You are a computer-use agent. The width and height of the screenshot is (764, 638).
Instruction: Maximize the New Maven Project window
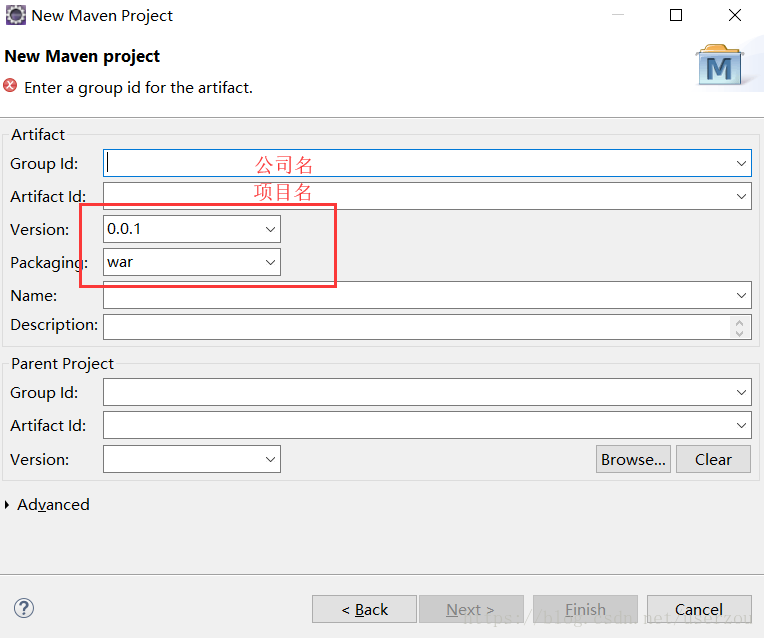point(676,15)
